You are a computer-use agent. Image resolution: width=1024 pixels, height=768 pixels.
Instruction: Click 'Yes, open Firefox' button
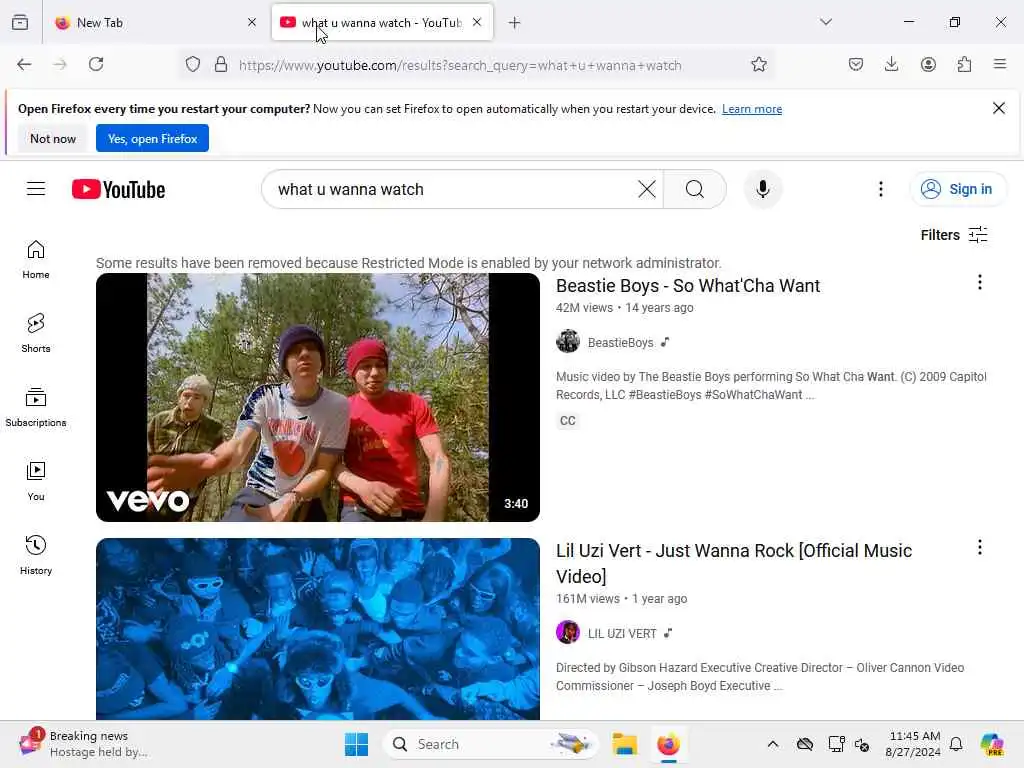tap(152, 138)
